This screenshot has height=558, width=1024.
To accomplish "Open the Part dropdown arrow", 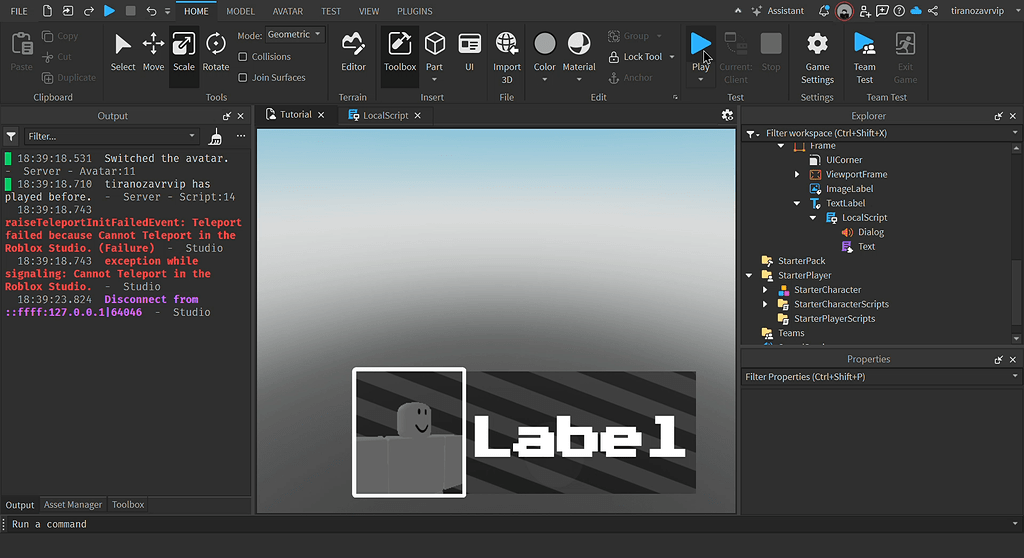I will point(434,81).
